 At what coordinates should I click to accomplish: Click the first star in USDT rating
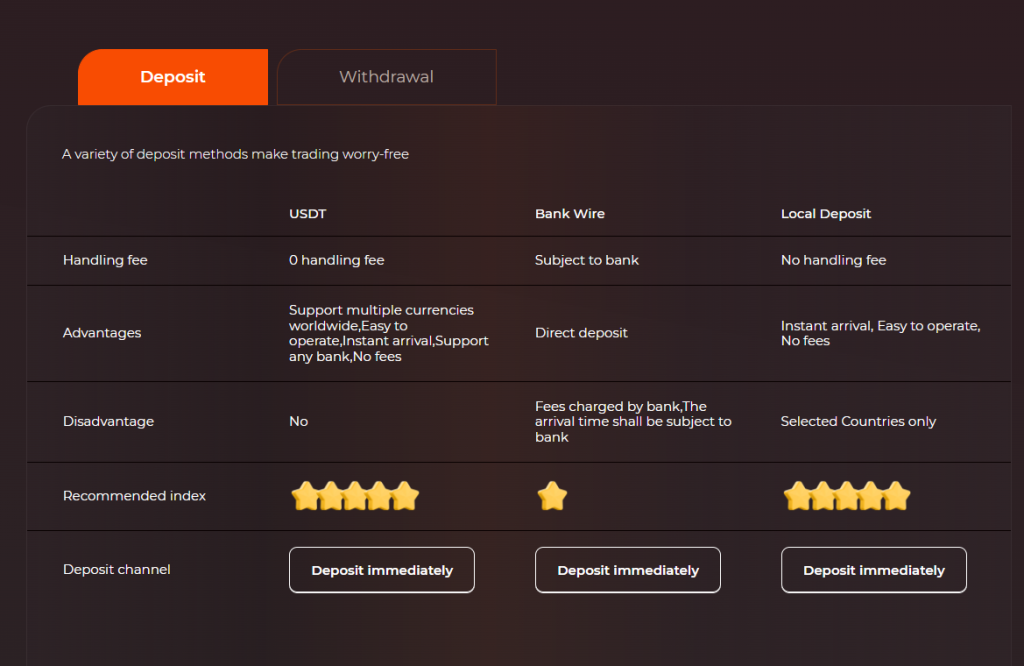[x=305, y=496]
